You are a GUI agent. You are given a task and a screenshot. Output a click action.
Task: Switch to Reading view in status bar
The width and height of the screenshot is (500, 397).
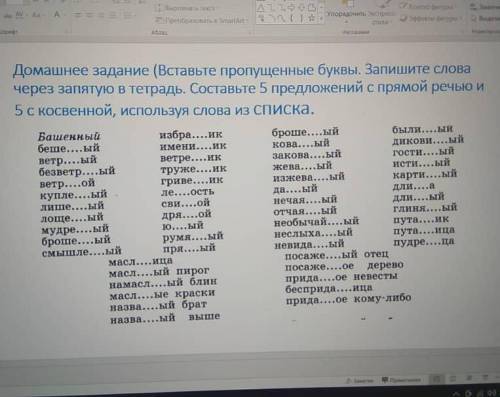pos(469,378)
